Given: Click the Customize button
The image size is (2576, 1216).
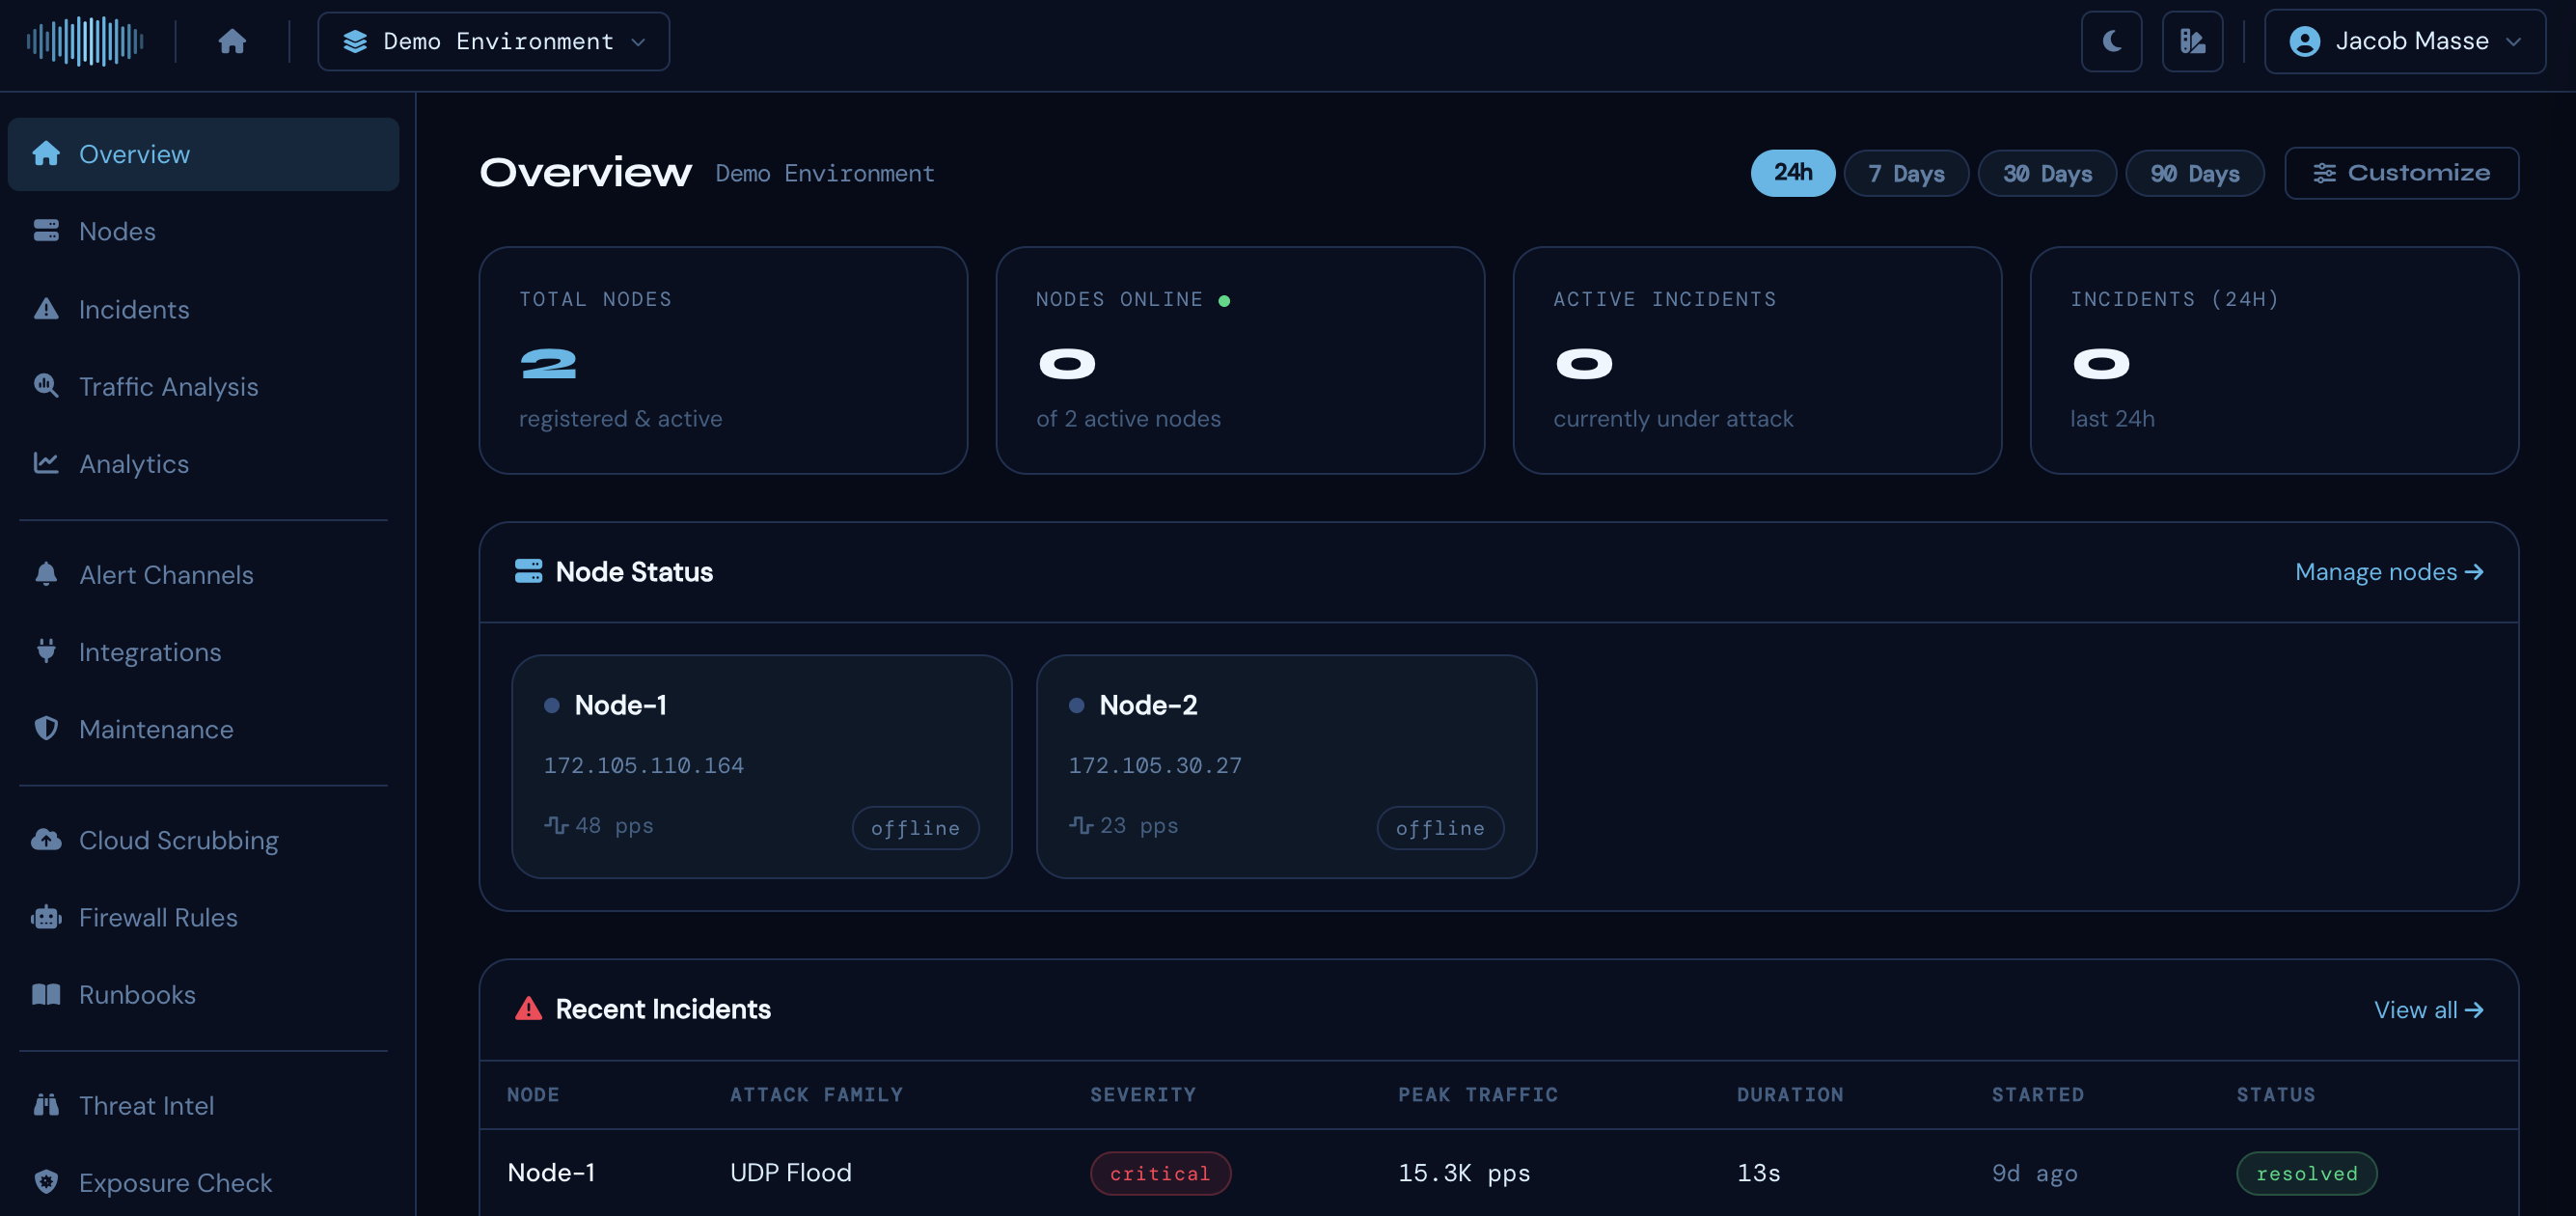Looking at the screenshot, I should pos(2402,173).
